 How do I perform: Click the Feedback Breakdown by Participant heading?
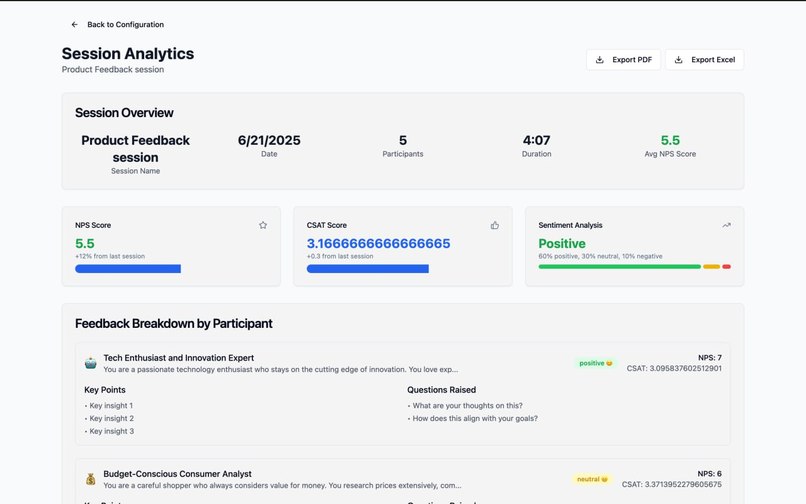[x=174, y=323]
